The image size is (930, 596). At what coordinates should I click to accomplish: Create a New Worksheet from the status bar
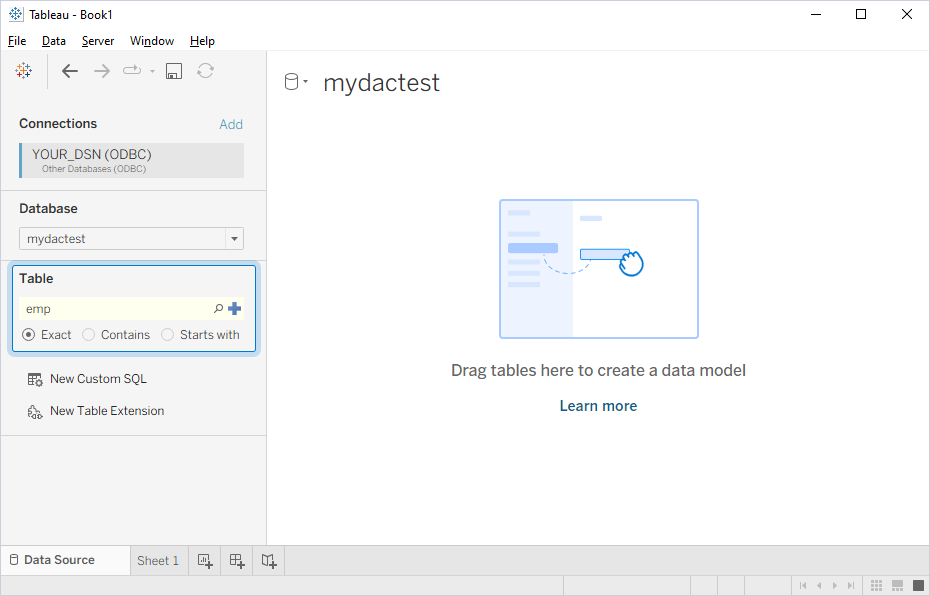click(204, 560)
